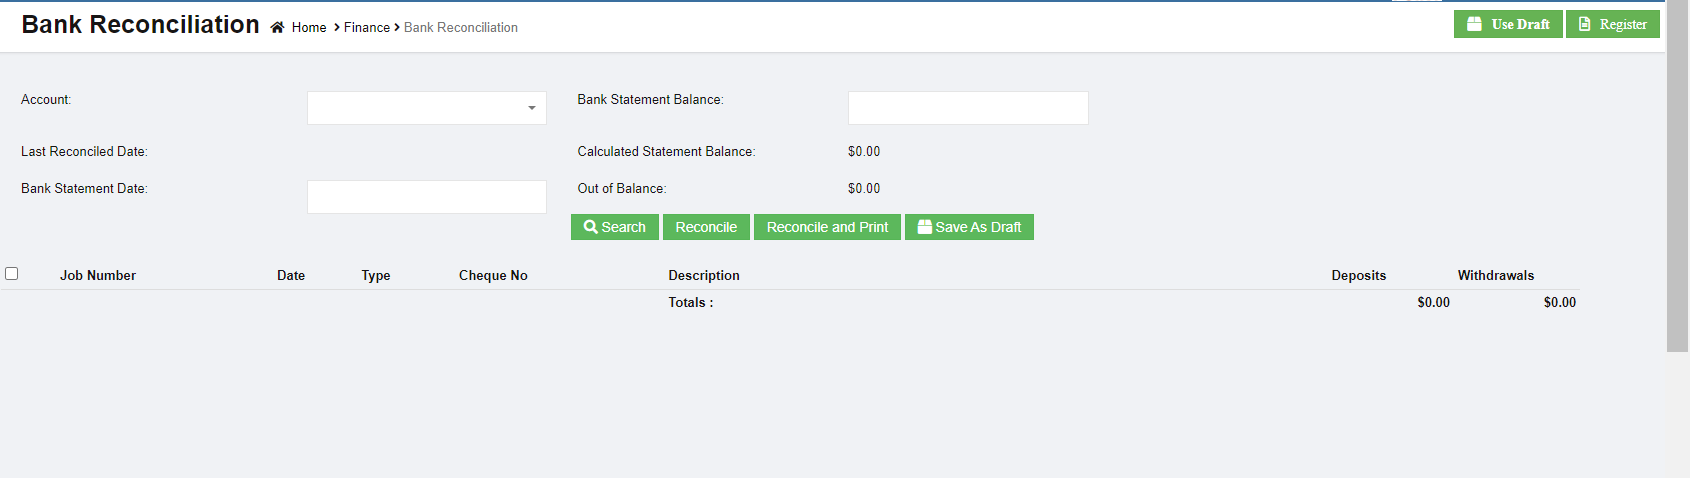
Task: Sort by the Job Number column header
Action: pos(98,276)
